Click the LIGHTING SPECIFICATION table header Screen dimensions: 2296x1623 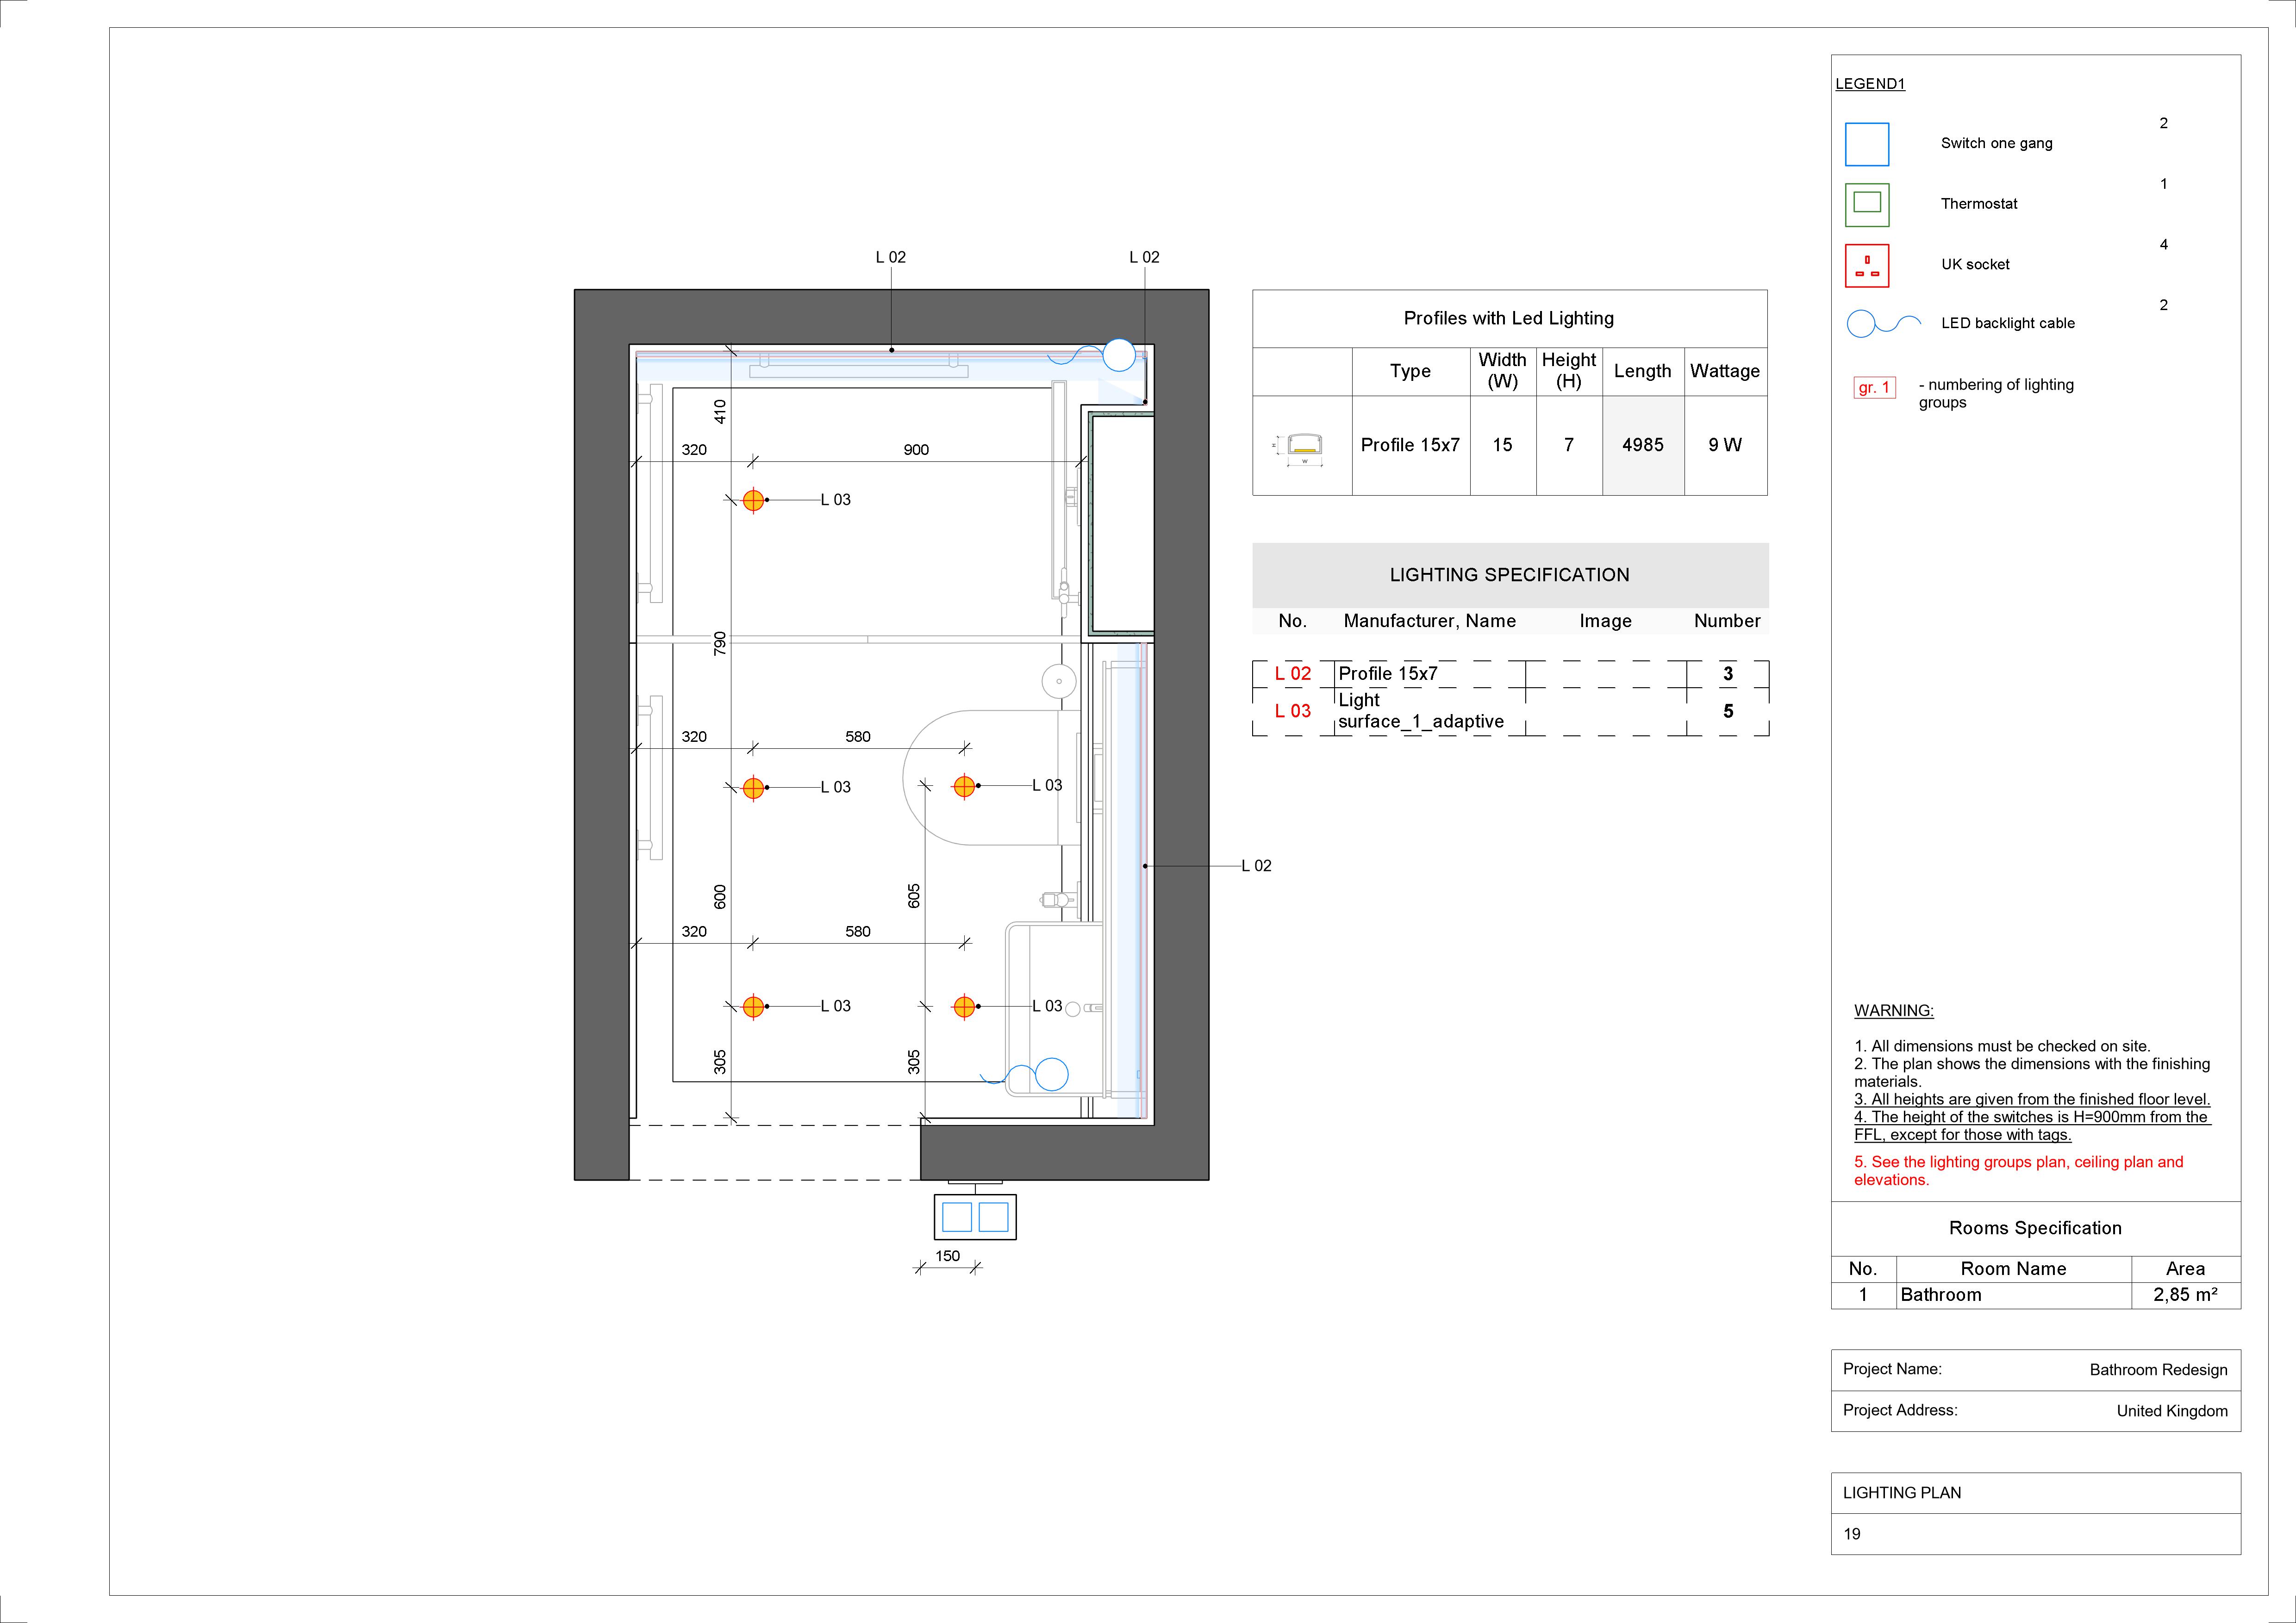click(1509, 575)
